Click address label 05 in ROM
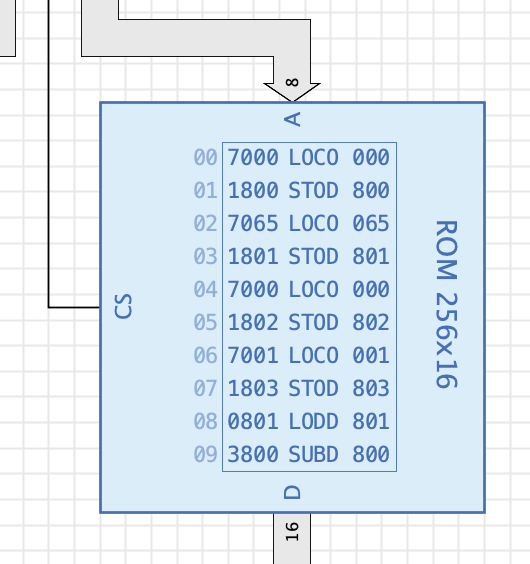Screen dimensions: 530x564 [205, 322]
